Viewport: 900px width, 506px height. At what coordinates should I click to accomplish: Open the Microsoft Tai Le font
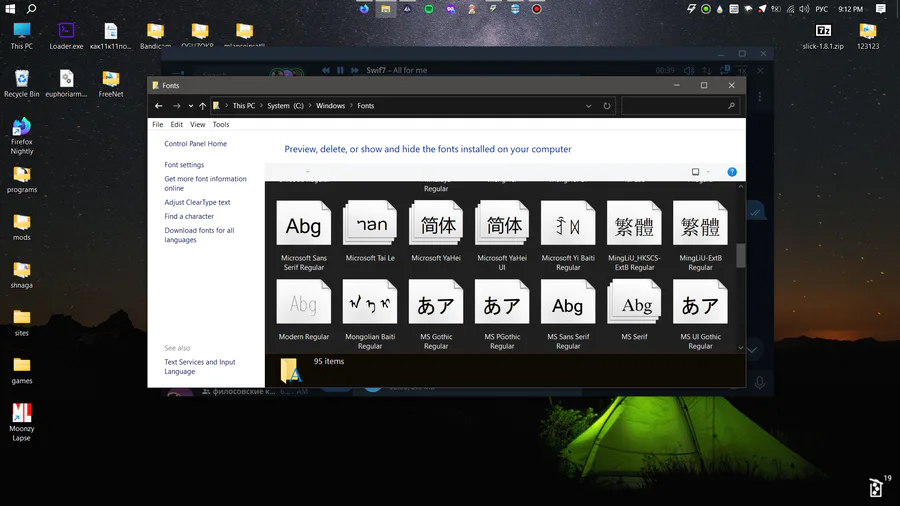(x=370, y=231)
